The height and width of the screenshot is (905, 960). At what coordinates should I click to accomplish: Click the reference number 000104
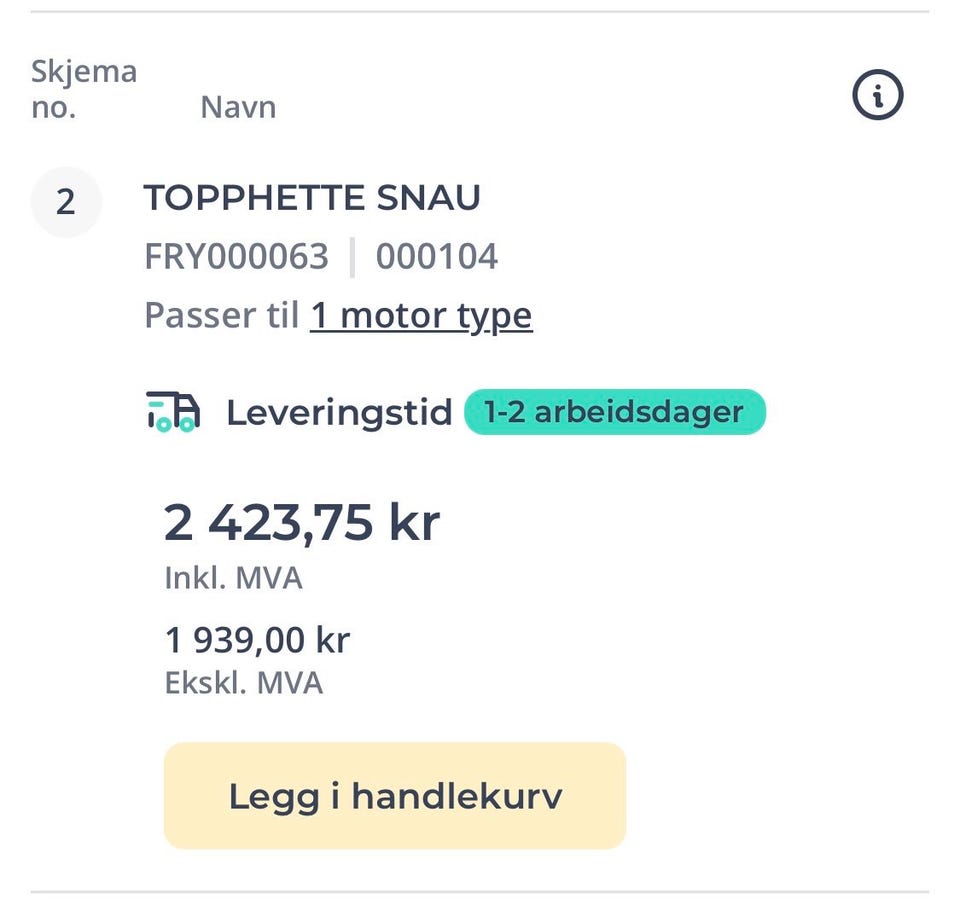(437, 257)
